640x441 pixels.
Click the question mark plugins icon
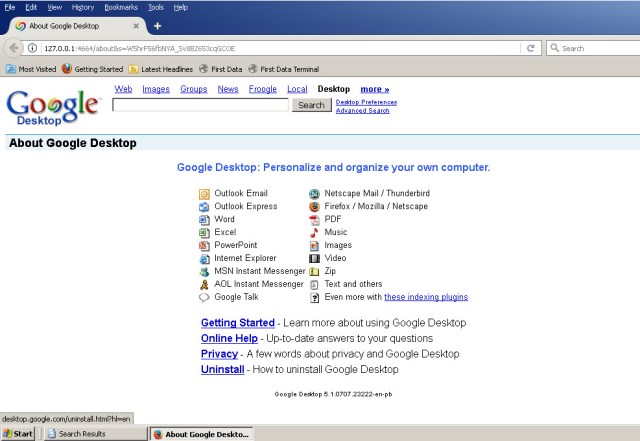coord(314,298)
